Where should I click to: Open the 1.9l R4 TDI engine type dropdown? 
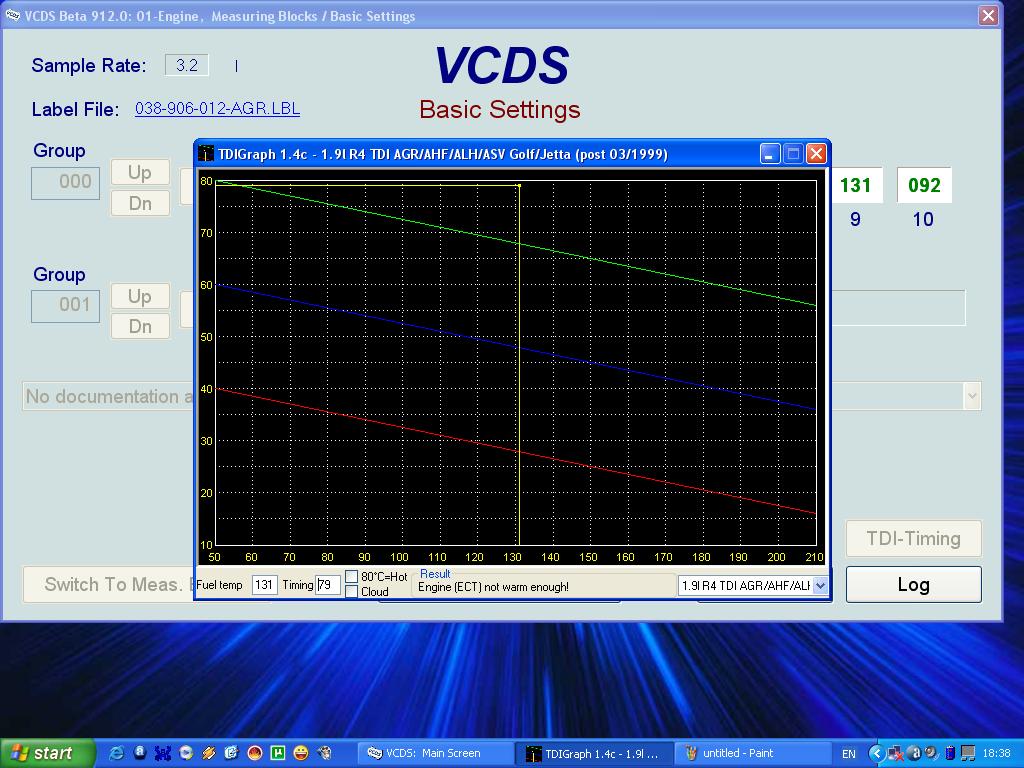click(x=820, y=586)
